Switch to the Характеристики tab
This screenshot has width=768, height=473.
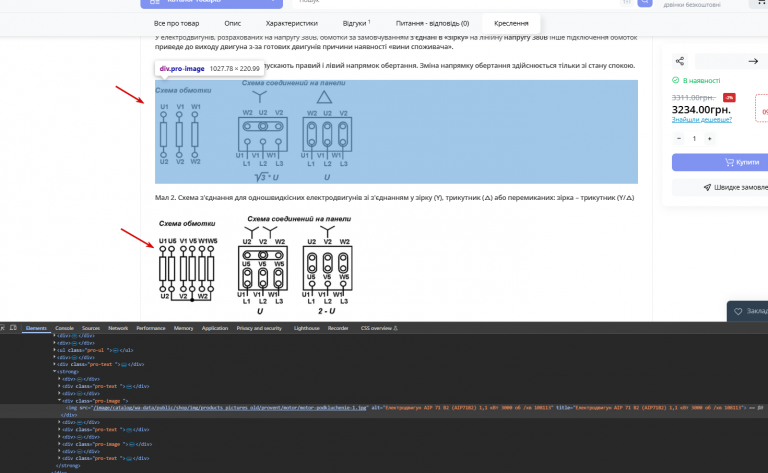[291, 23]
